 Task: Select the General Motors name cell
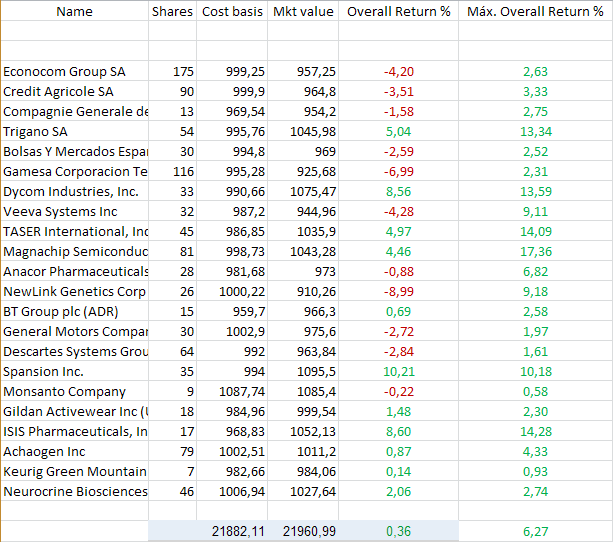point(75,331)
